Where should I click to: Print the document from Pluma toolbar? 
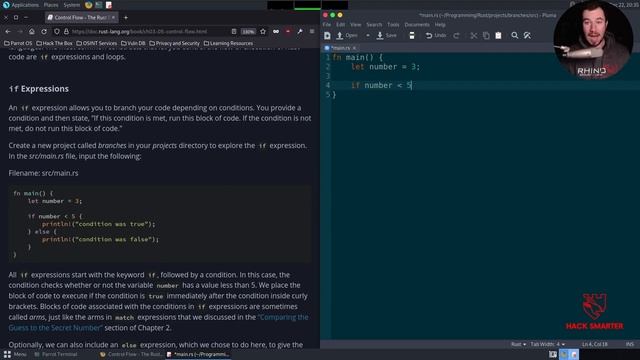coord(412,36)
